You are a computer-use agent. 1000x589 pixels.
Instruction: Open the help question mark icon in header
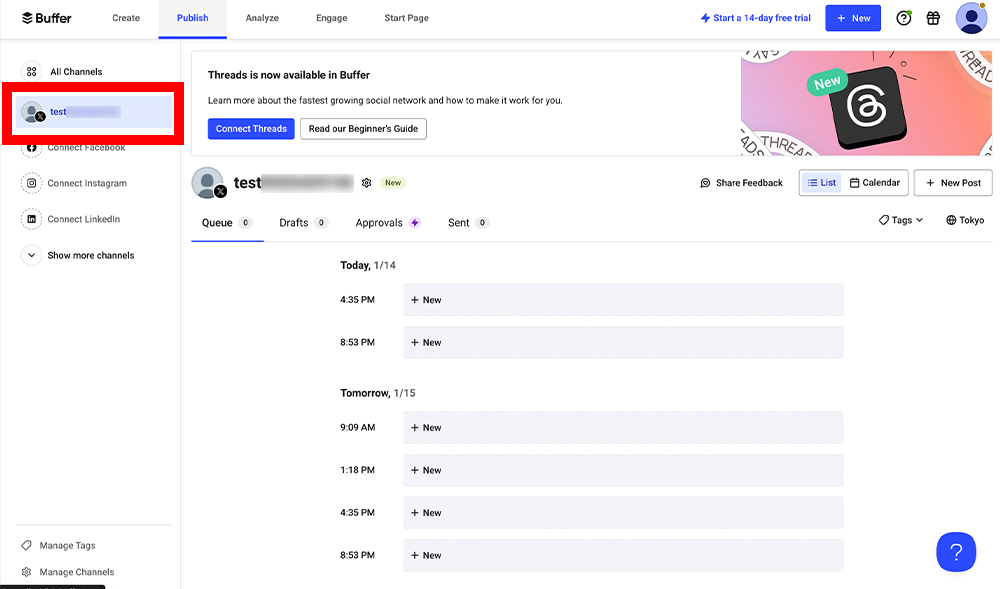pos(904,18)
